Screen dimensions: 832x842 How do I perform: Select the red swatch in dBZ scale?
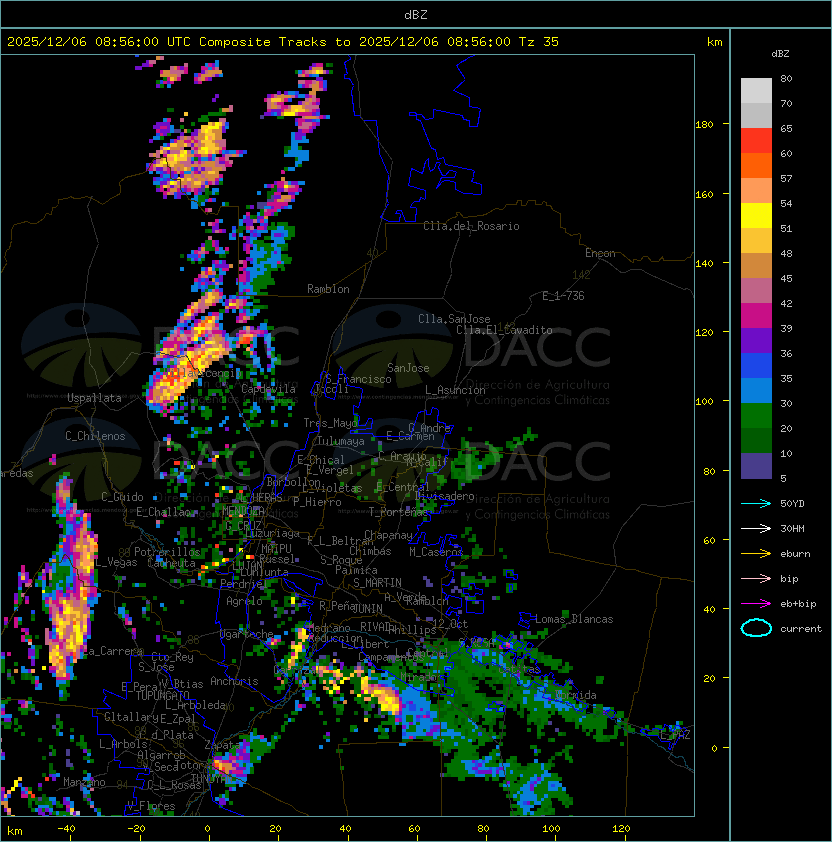756,140
